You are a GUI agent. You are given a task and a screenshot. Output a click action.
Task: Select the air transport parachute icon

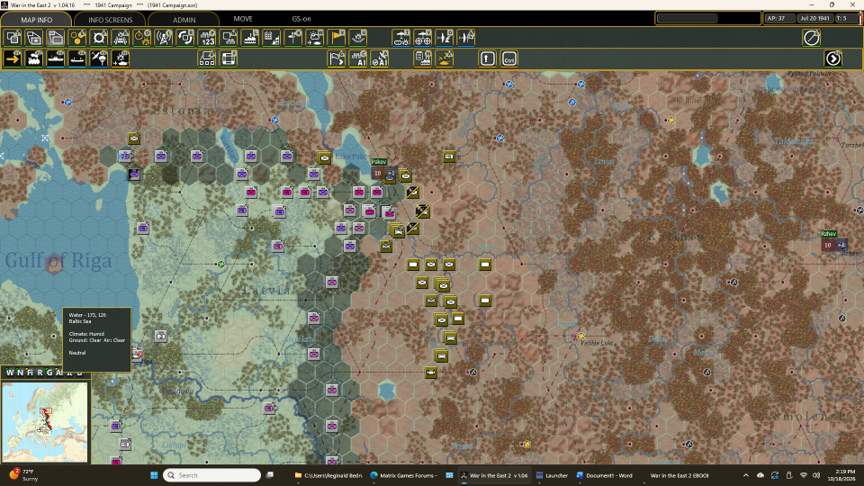99,58
